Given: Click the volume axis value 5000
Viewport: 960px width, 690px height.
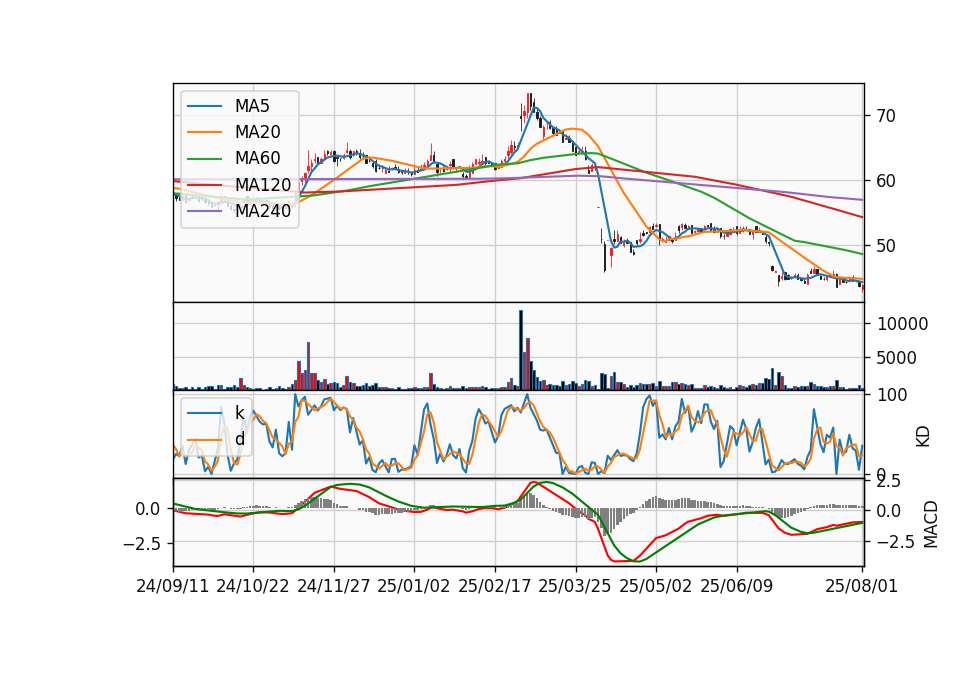Looking at the screenshot, I should click(897, 358).
